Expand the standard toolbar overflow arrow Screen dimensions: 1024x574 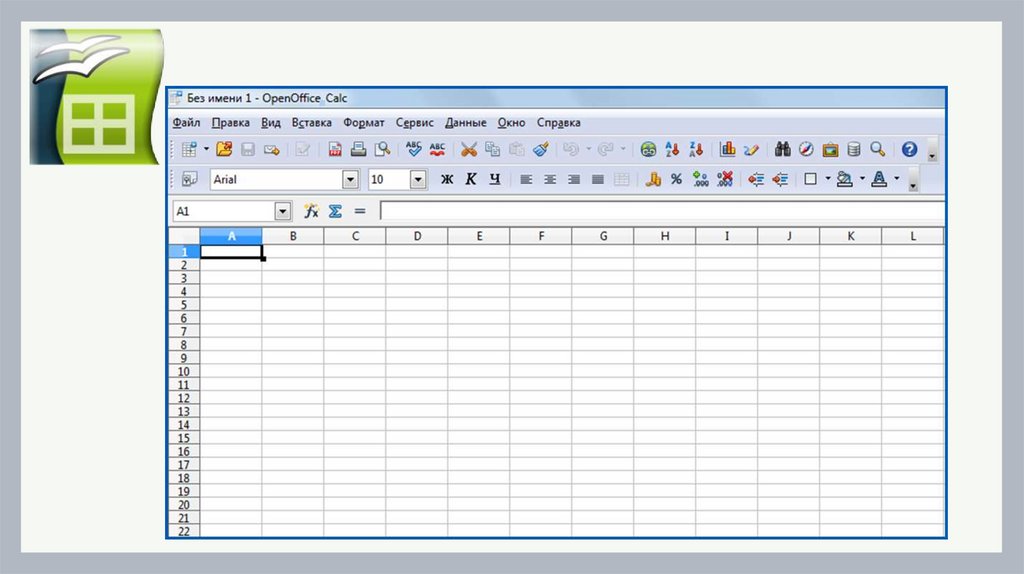pos(933,150)
